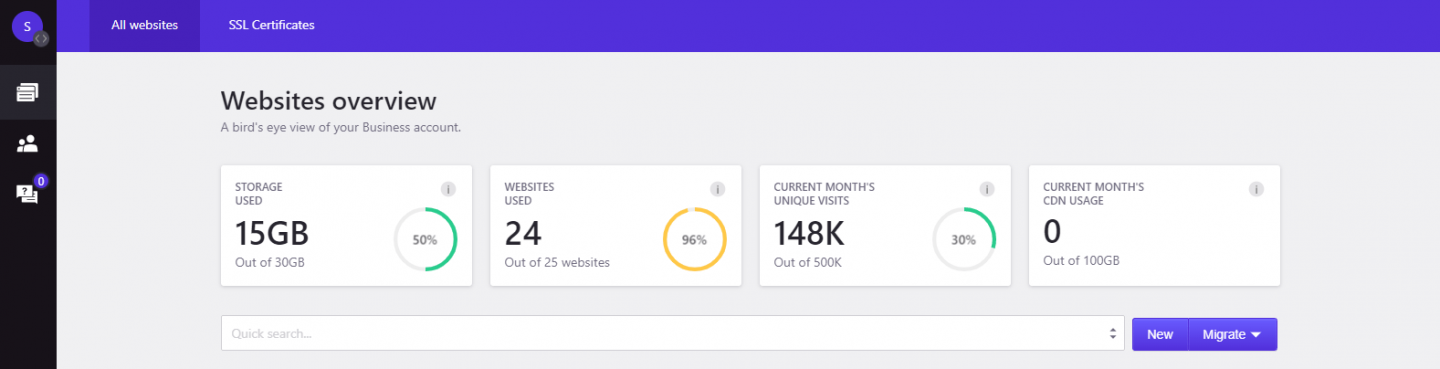Click the Websites overview heading

coord(329,101)
